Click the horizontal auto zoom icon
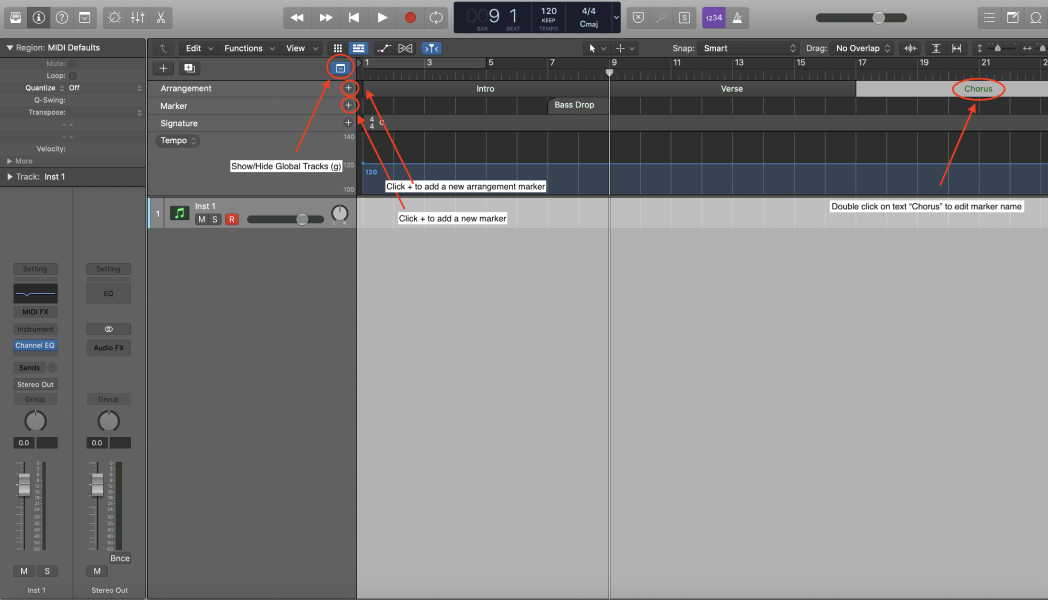 tap(956, 48)
